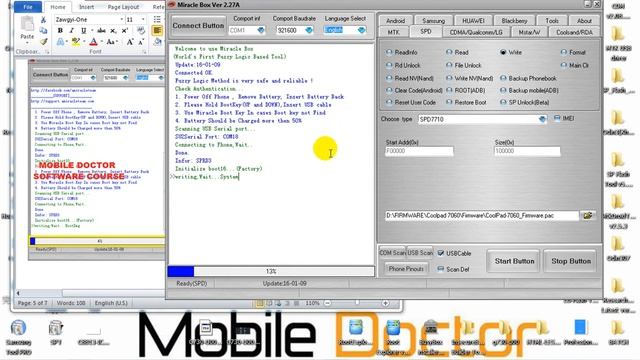Toggle Bold formatting in Word
The width and height of the screenshot is (640, 360).
[60, 31]
